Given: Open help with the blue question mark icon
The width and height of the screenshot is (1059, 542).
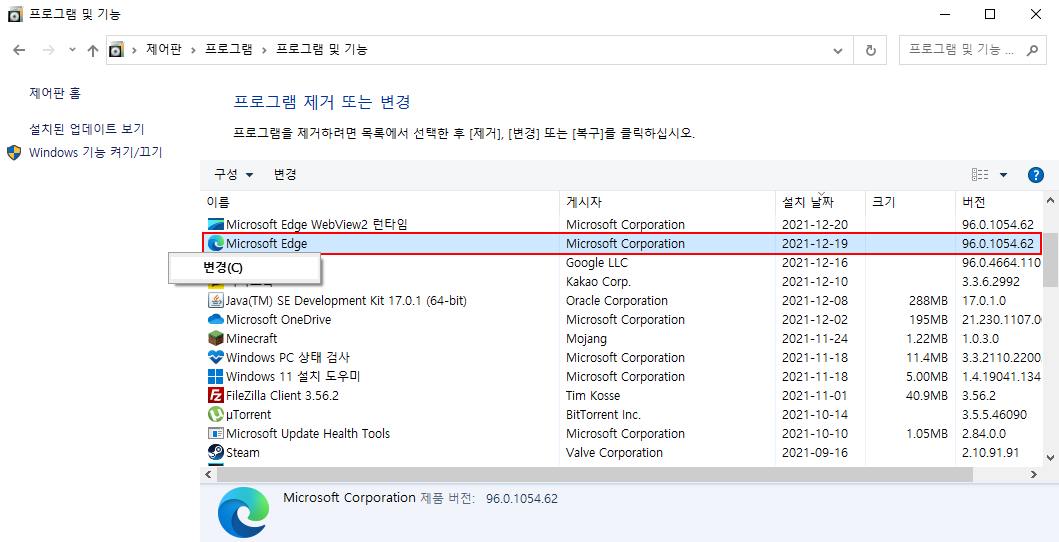Looking at the screenshot, I should 1035,175.
